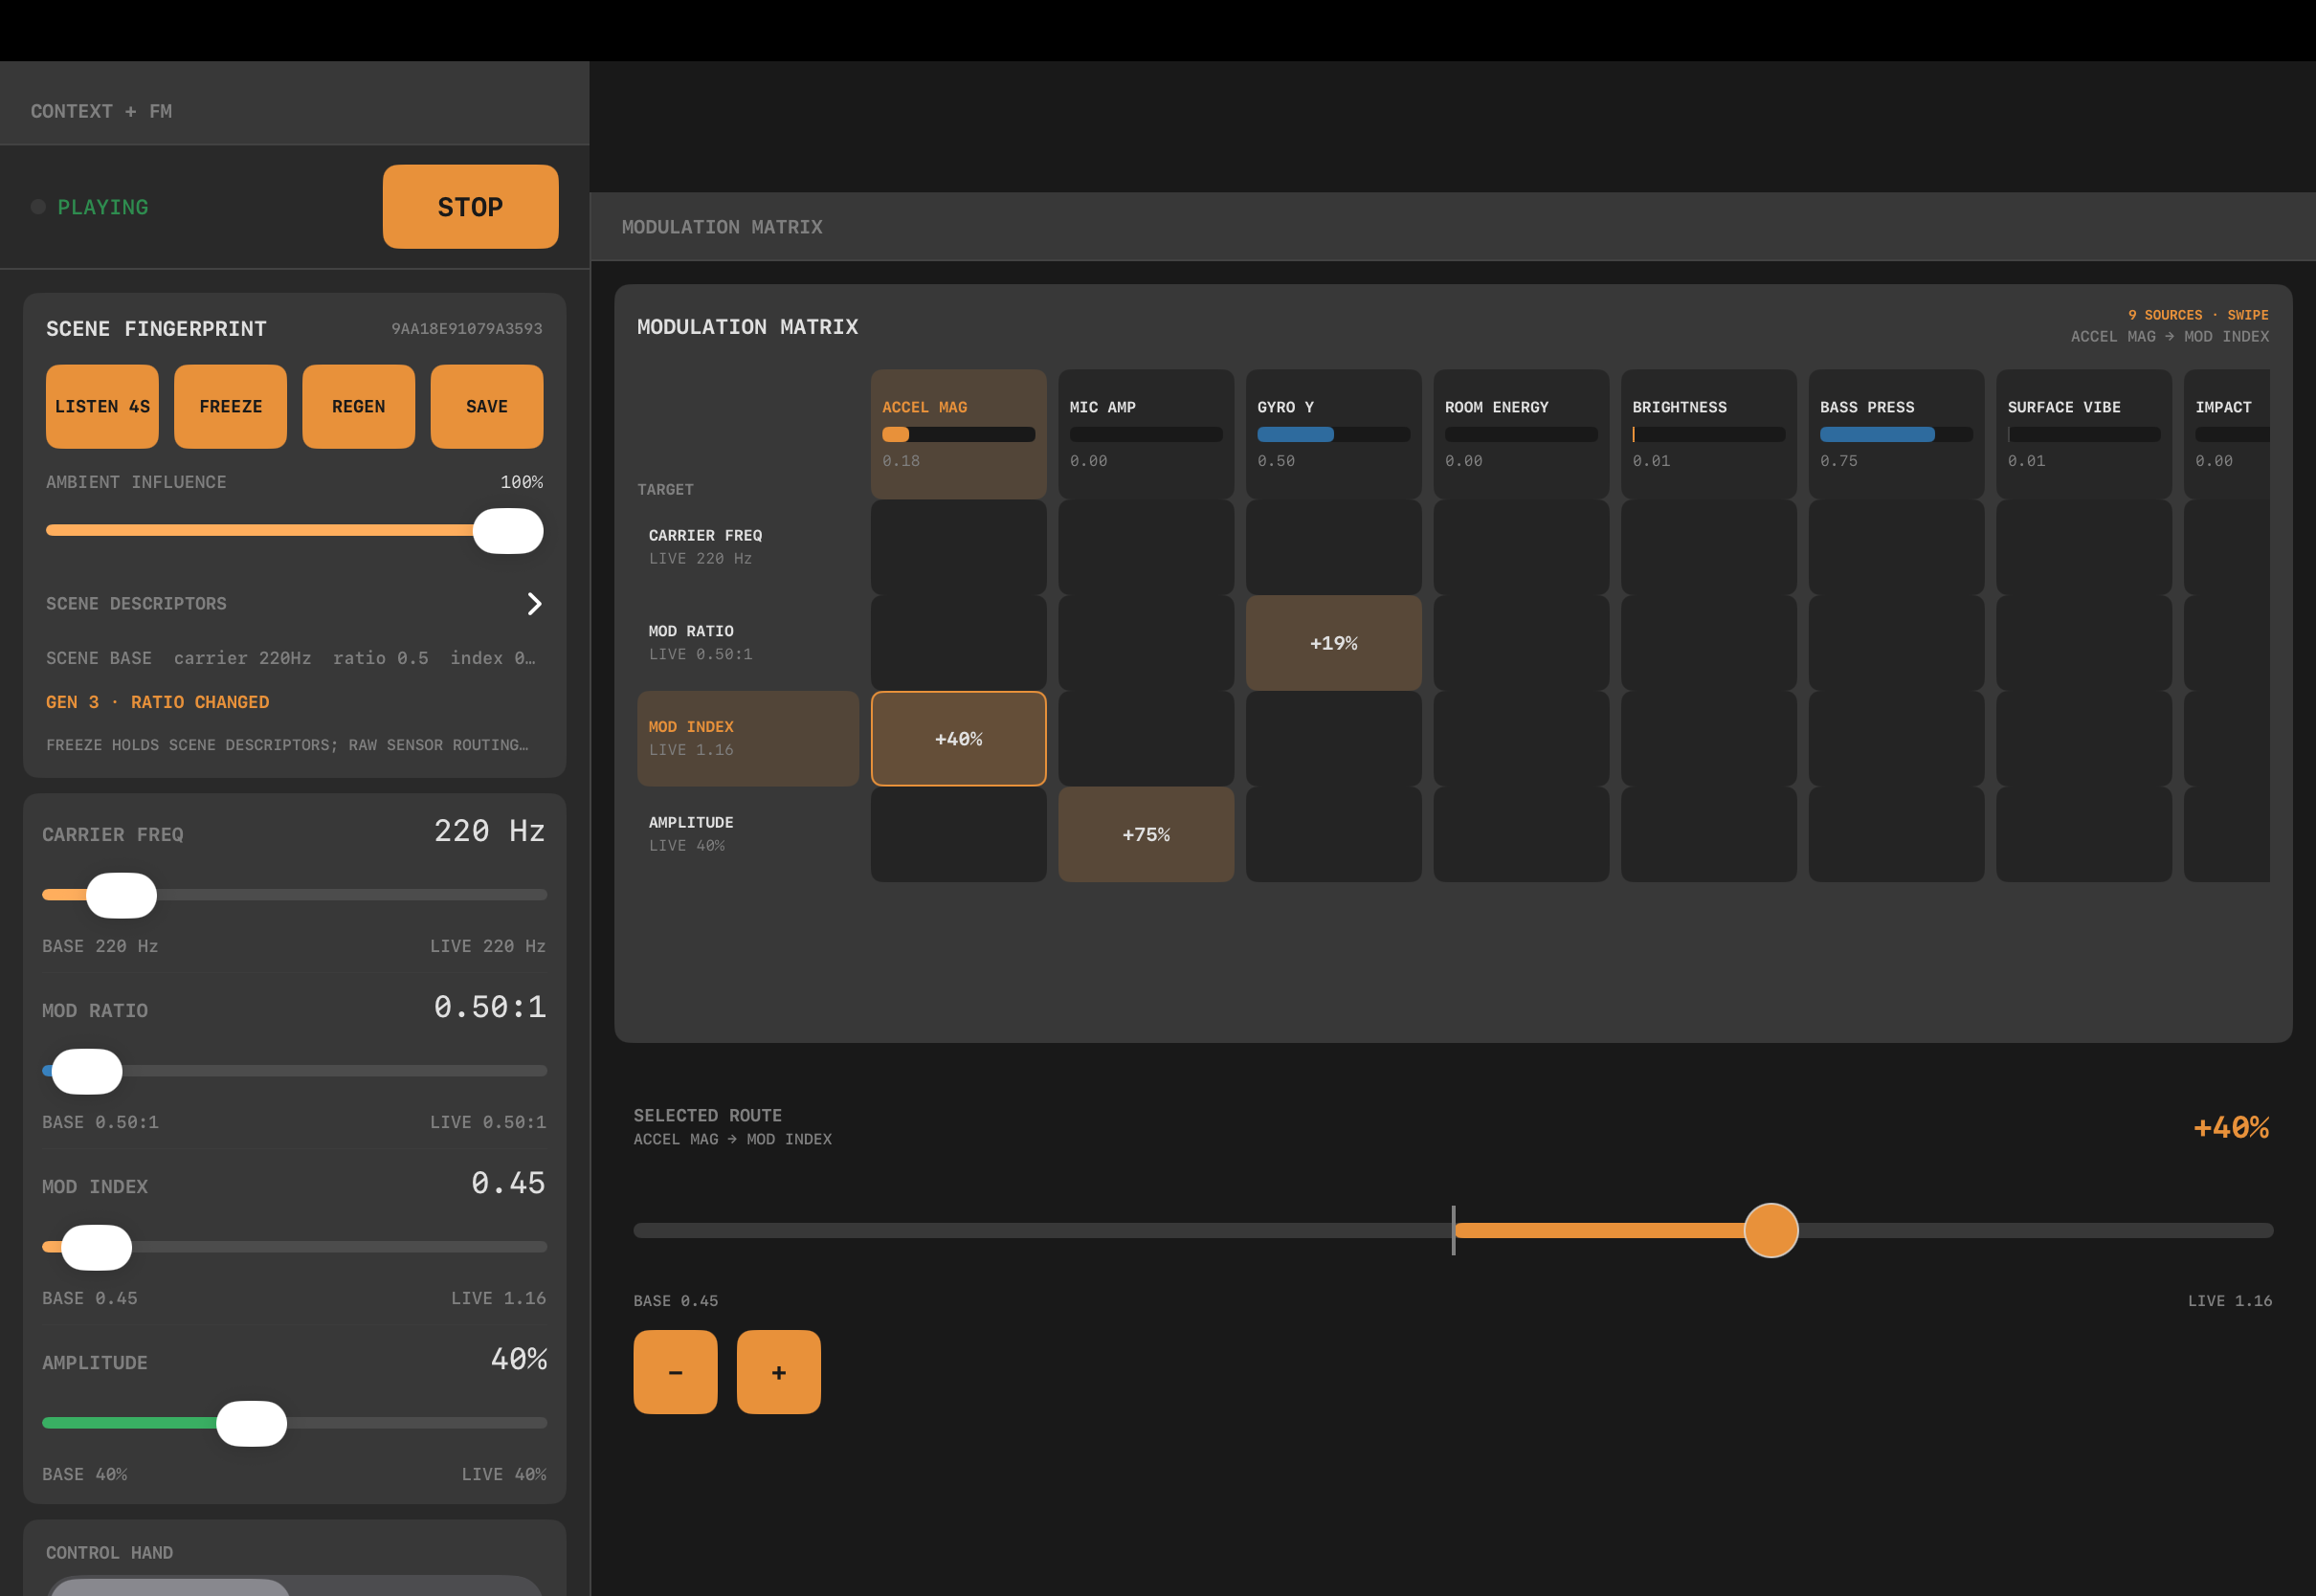This screenshot has width=2316, height=1596.
Task: Click the Room Energy to Mod Index cell
Action: pos(1521,738)
